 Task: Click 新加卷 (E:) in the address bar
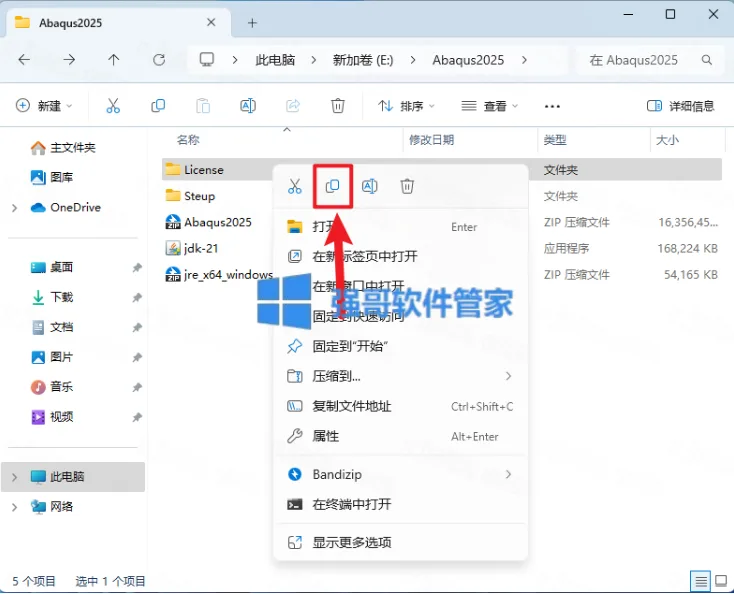(x=363, y=60)
